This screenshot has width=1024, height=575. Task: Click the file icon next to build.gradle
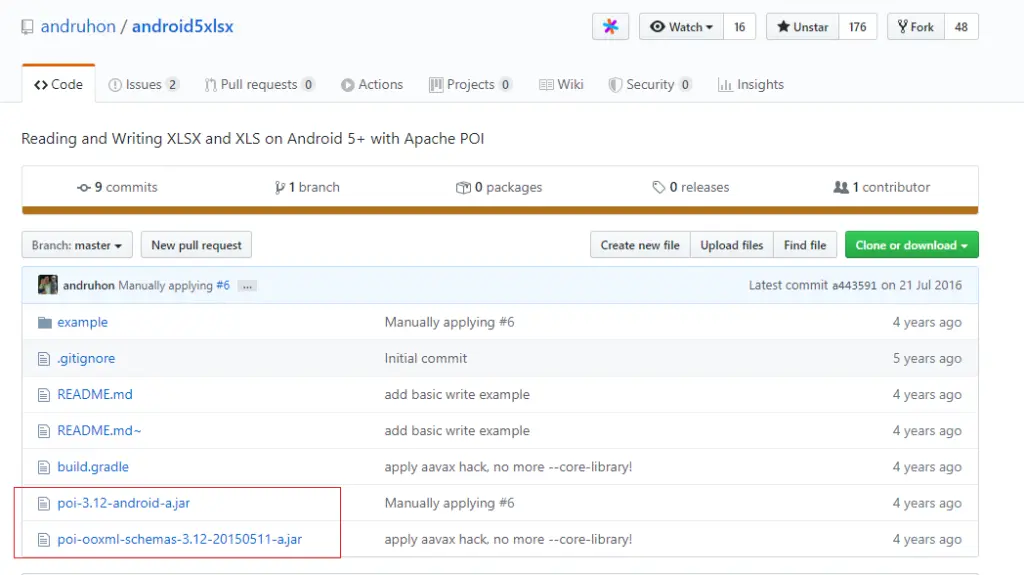click(x=44, y=467)
